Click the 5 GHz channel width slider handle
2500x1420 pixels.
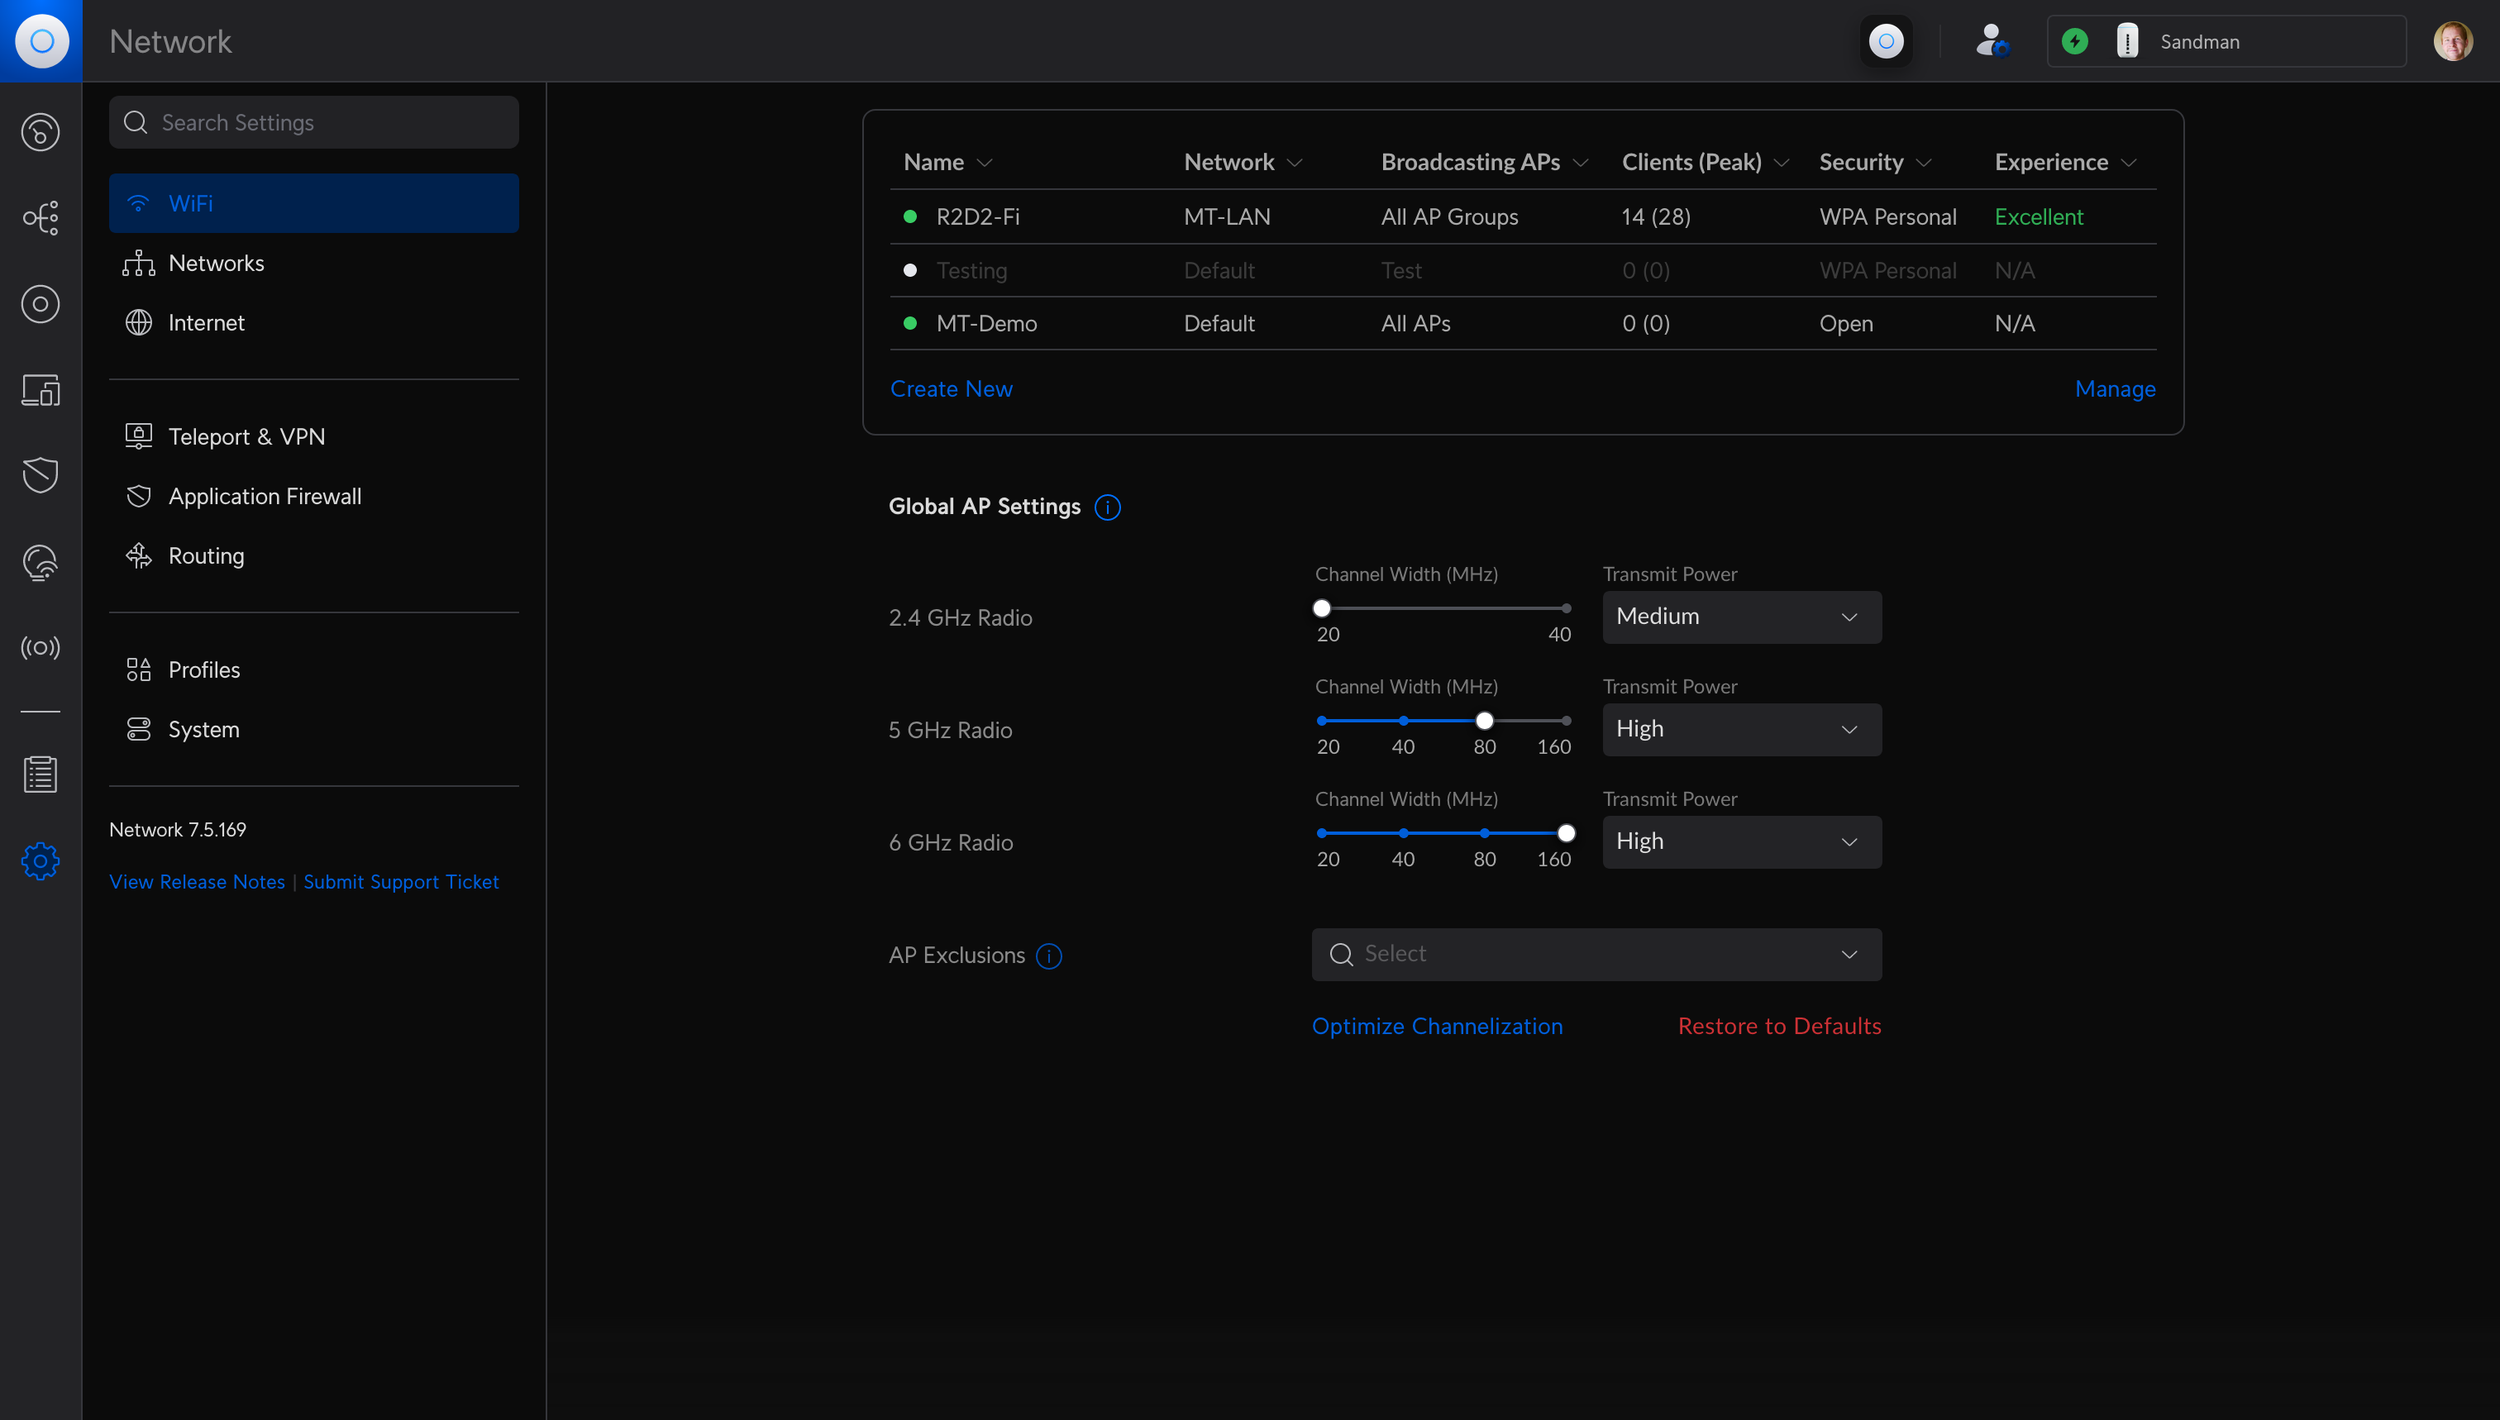pyautogui.click(x=1485, y=721)
